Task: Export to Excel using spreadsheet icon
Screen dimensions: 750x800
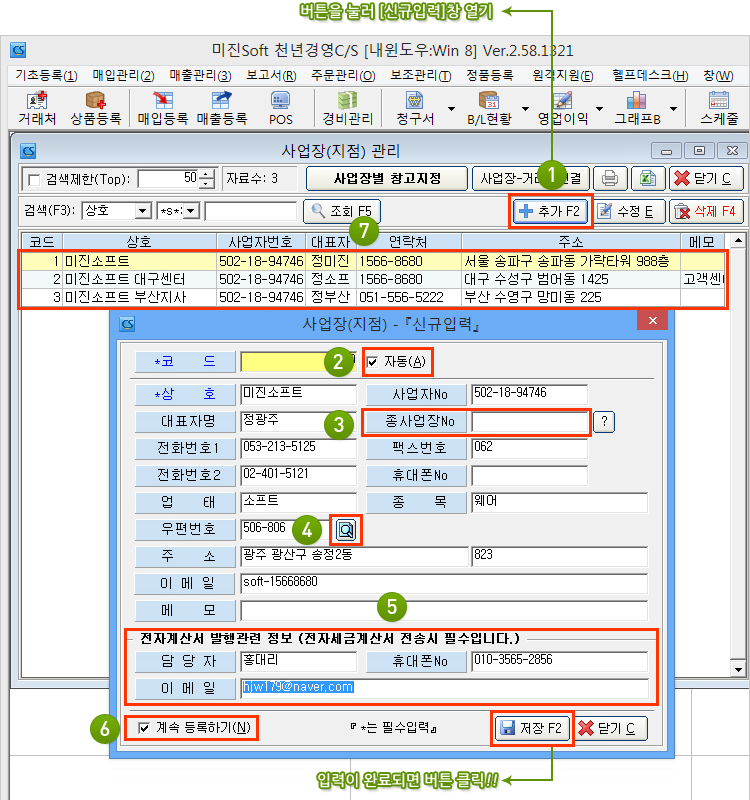Action: click(x=648, y=179)
